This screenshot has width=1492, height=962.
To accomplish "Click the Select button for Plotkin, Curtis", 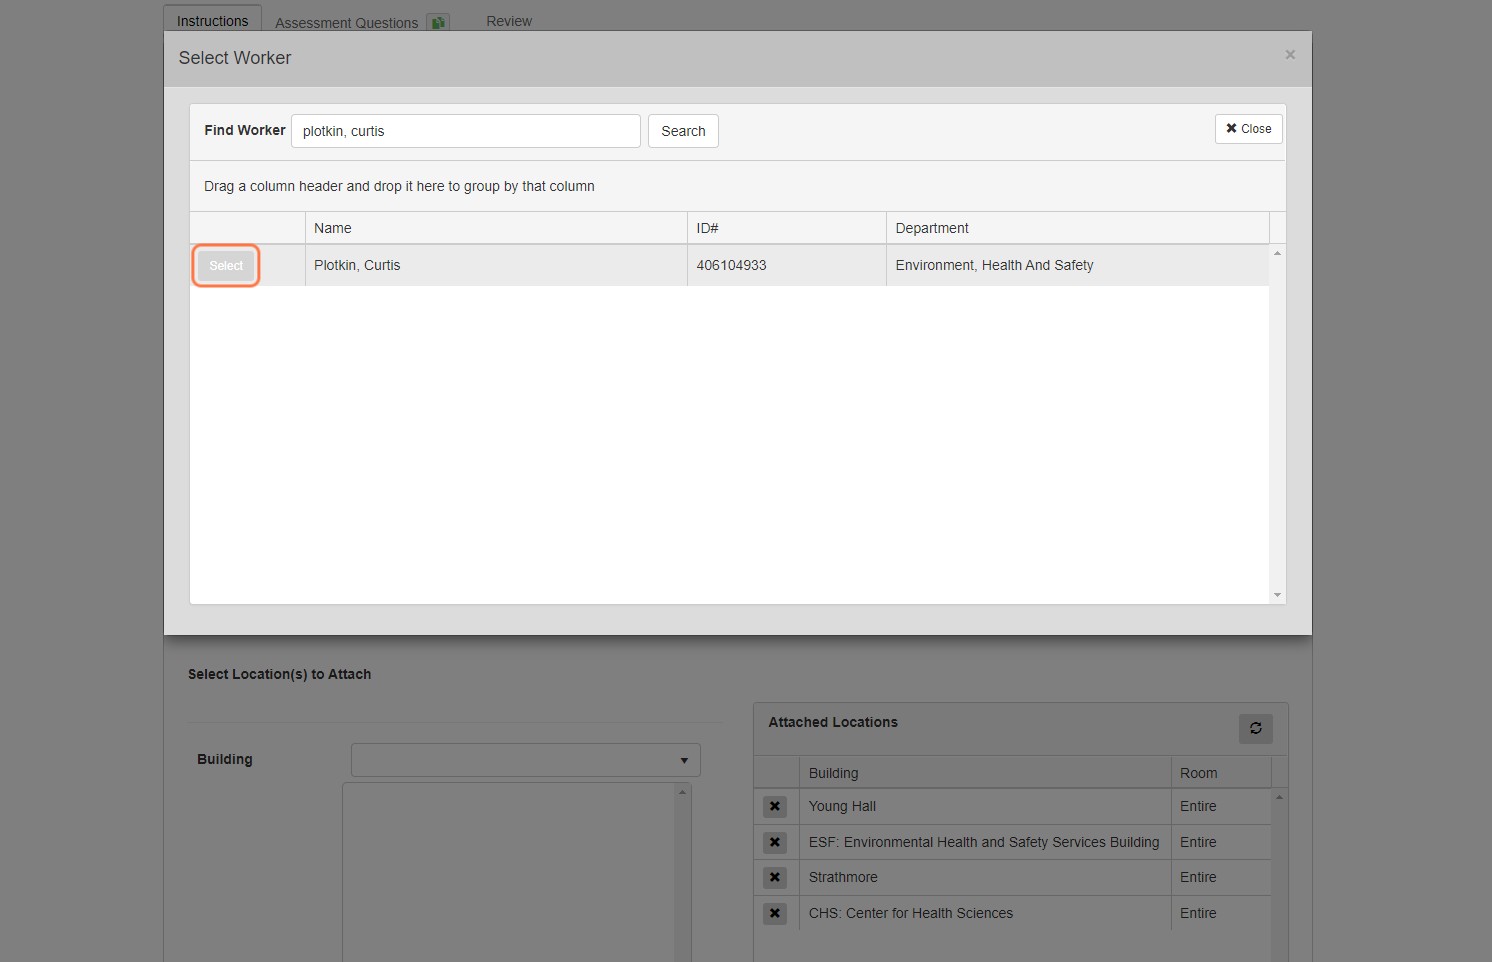I will tap(226, 266).
